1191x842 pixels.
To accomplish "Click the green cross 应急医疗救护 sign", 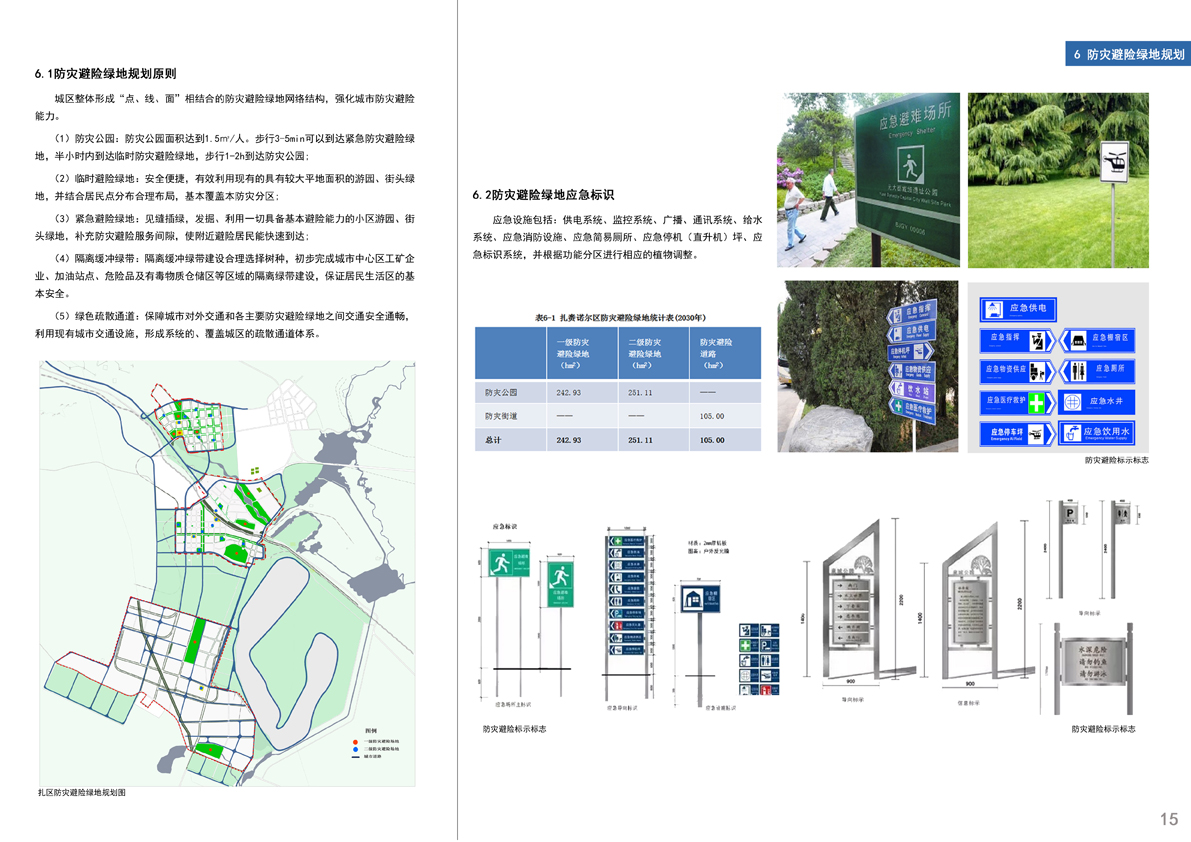I will click(x=1017, y=402).
